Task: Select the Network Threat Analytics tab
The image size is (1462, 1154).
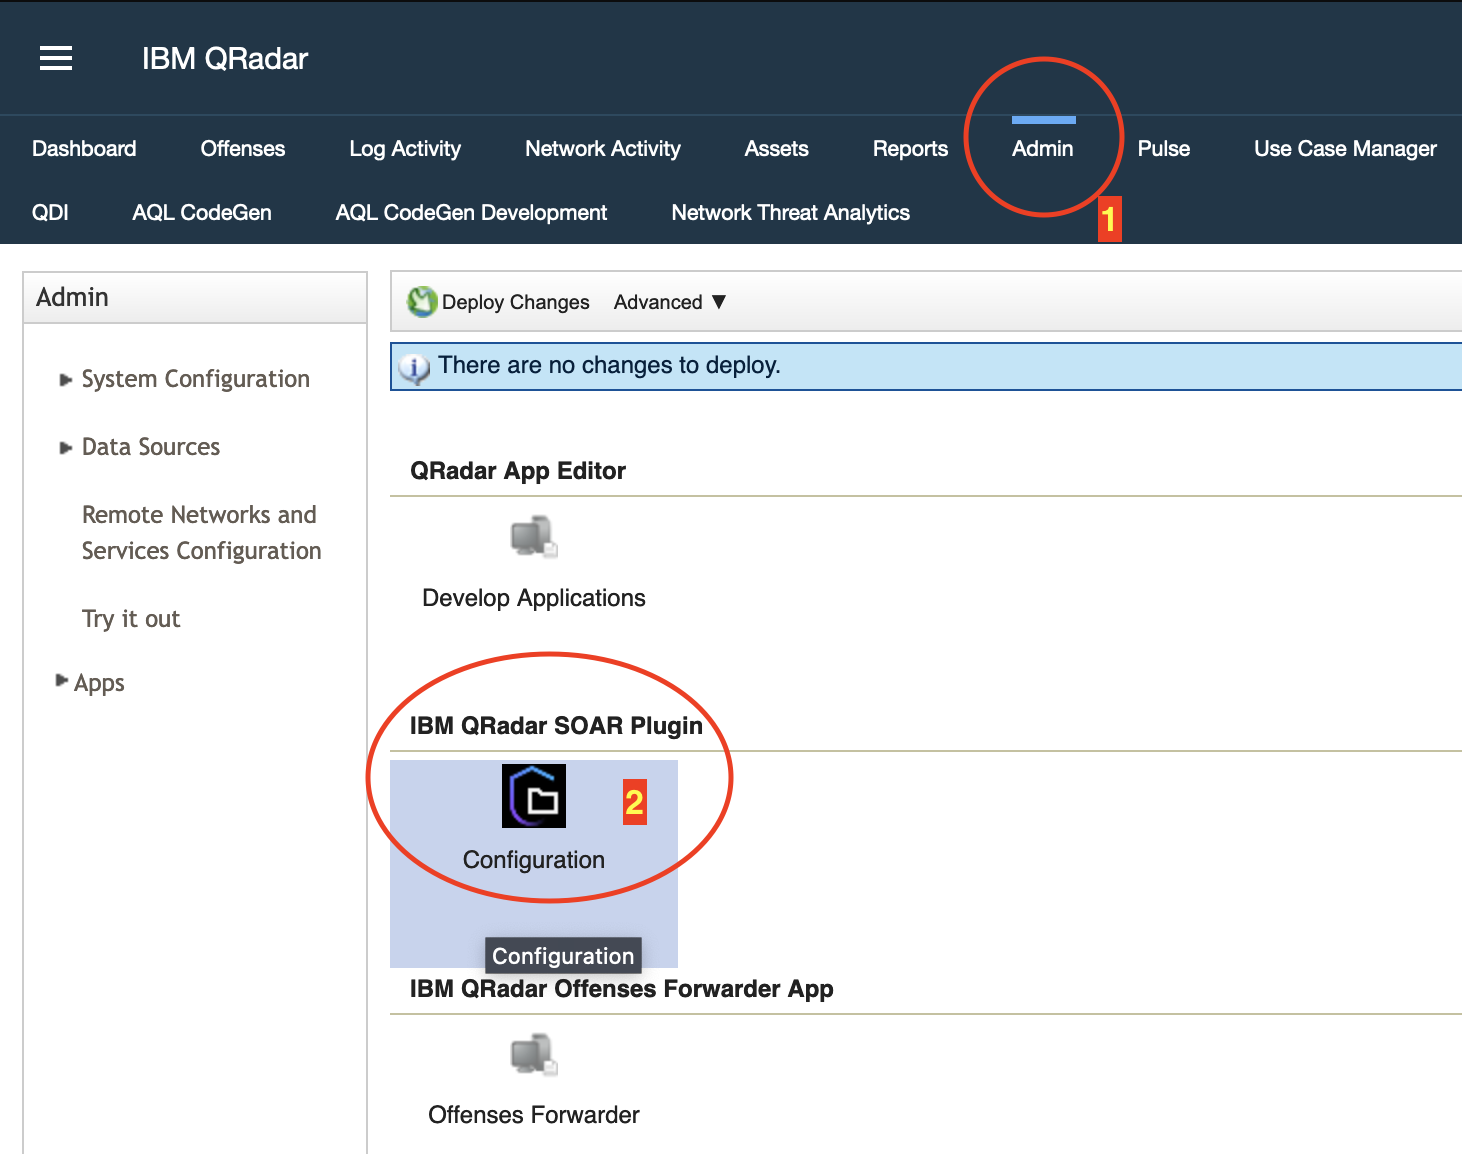Action: pos(790,212)
